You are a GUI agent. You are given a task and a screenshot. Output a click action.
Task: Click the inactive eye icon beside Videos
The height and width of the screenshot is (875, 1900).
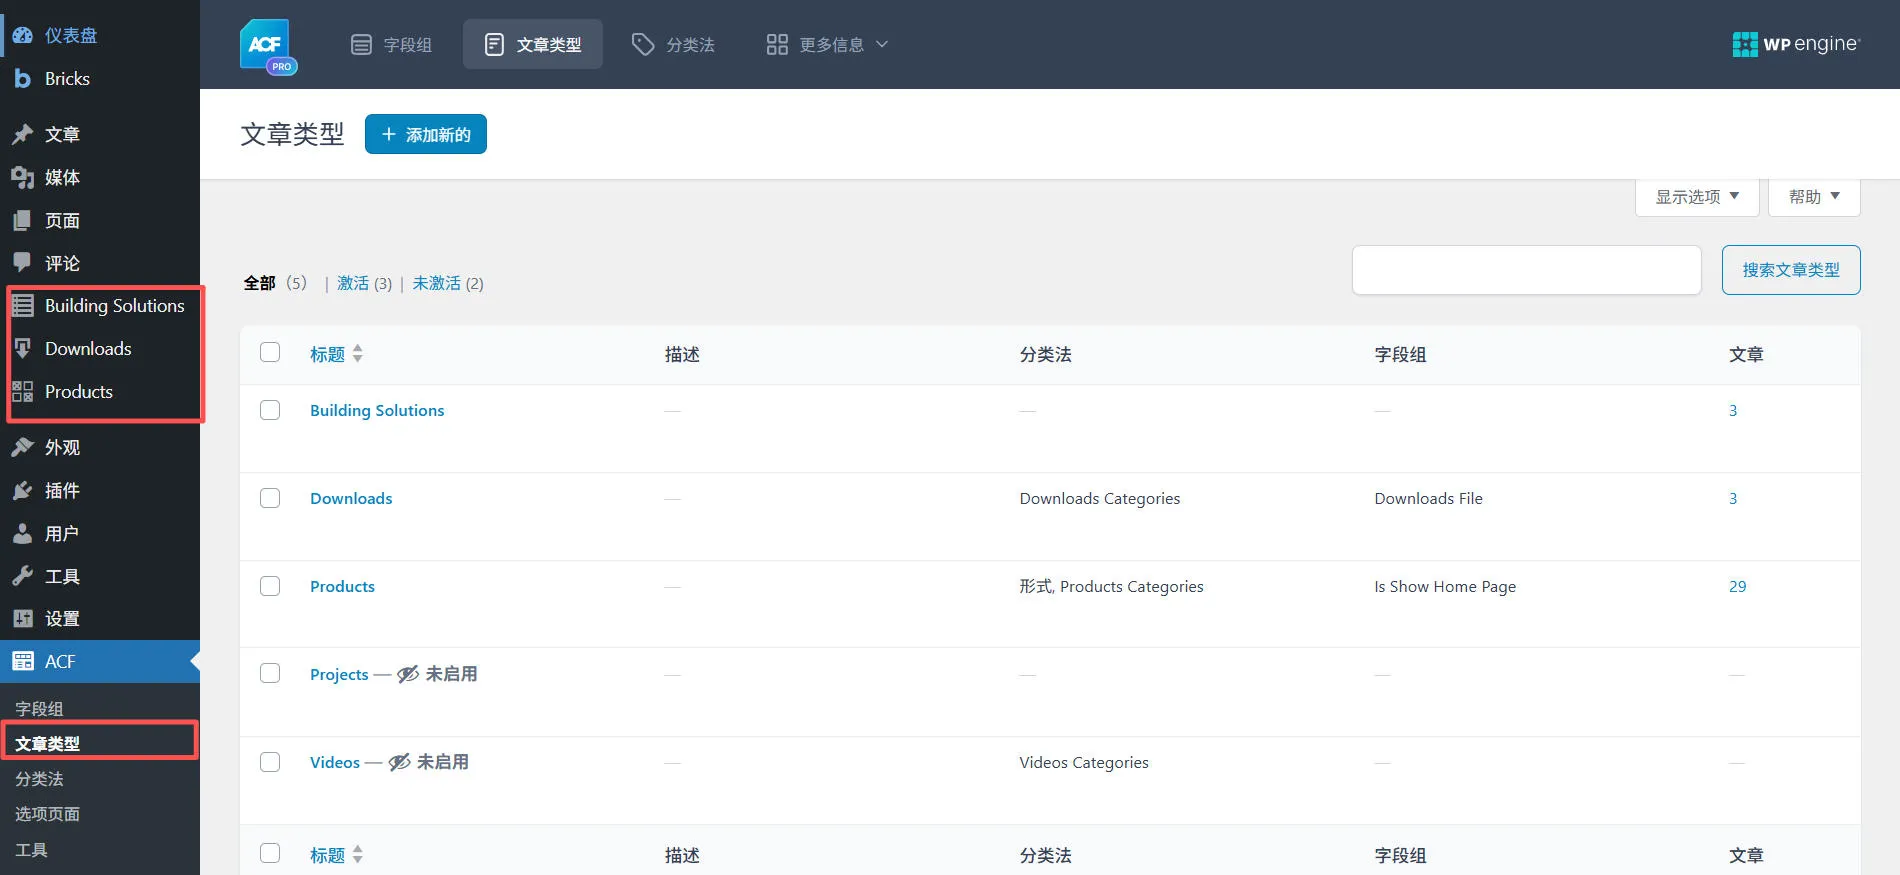point(399,762)
